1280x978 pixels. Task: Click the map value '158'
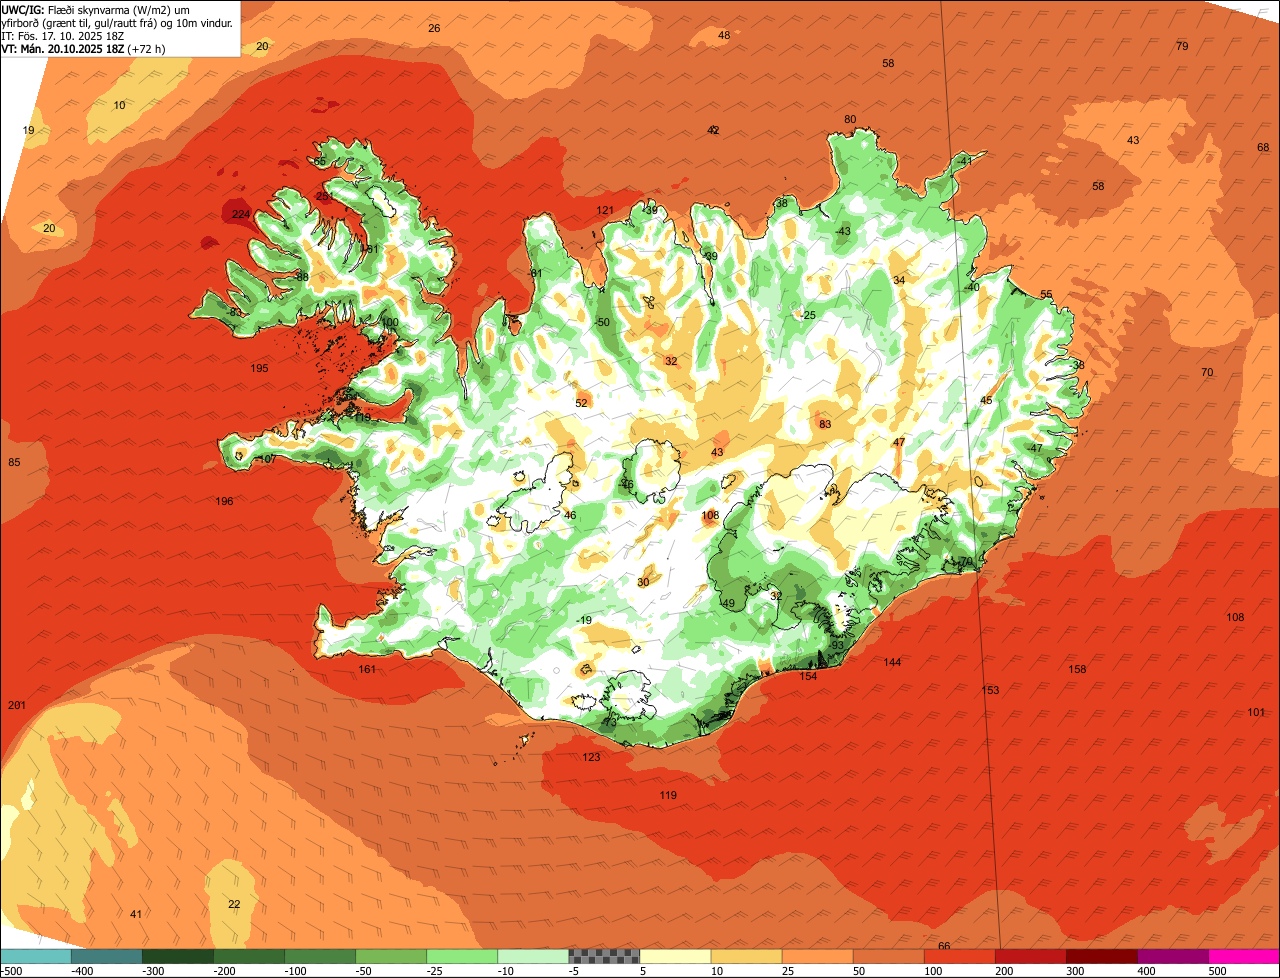[1077, 669]
